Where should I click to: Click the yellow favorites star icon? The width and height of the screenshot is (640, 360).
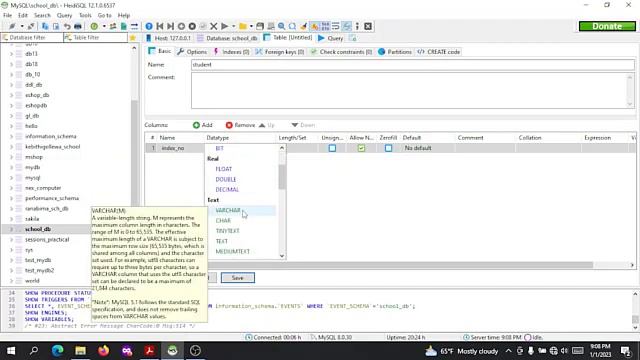pyautogui.click(x=133, y=38)
